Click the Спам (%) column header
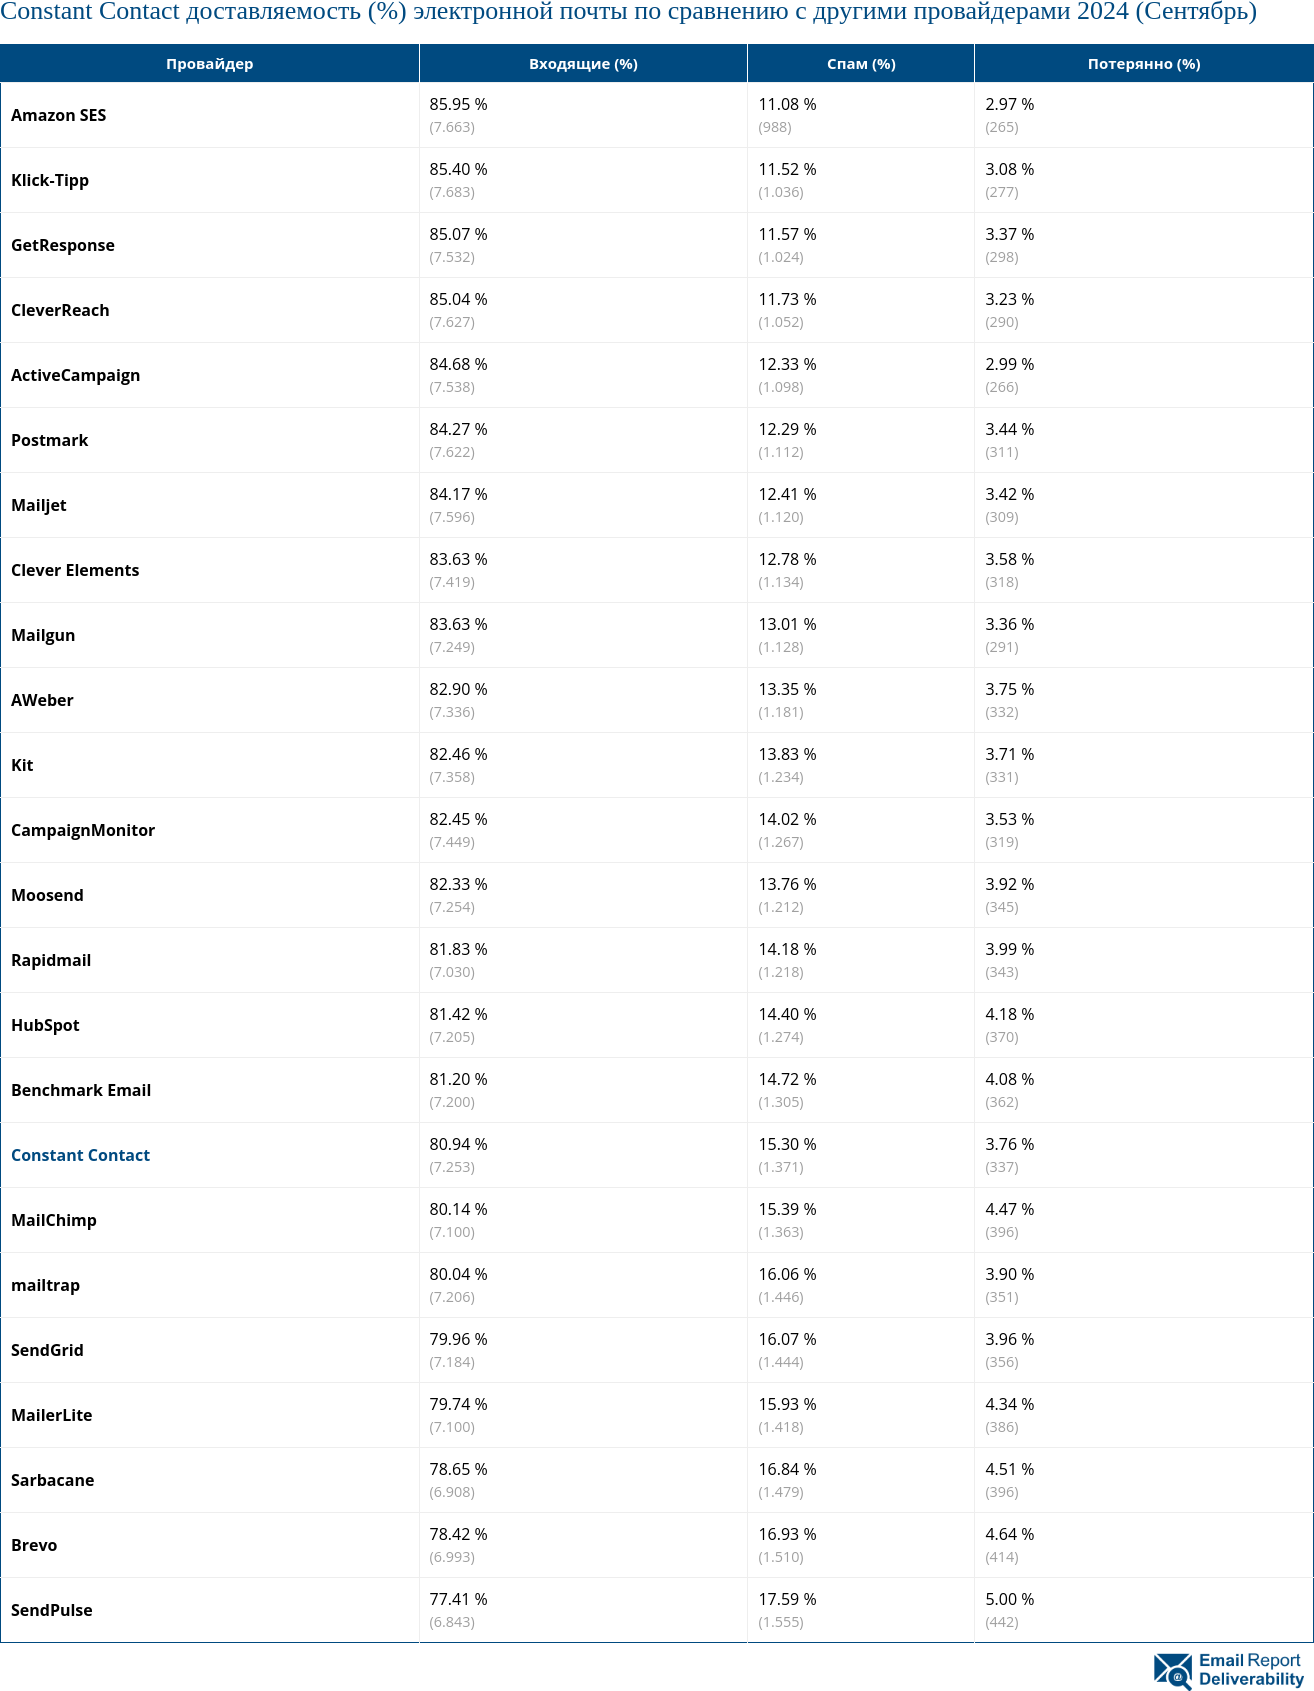The image size is (1314, 1691). click(861, 64)
